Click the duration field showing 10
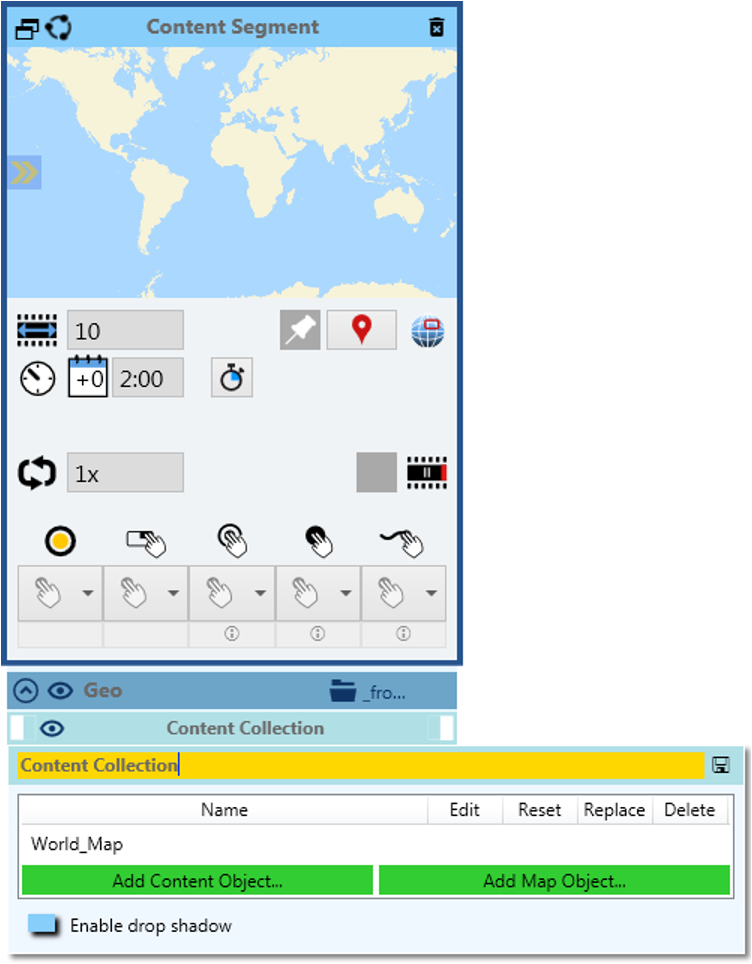Image resolution: width=752 pixels, height=964 pixels. pos(125,331)
